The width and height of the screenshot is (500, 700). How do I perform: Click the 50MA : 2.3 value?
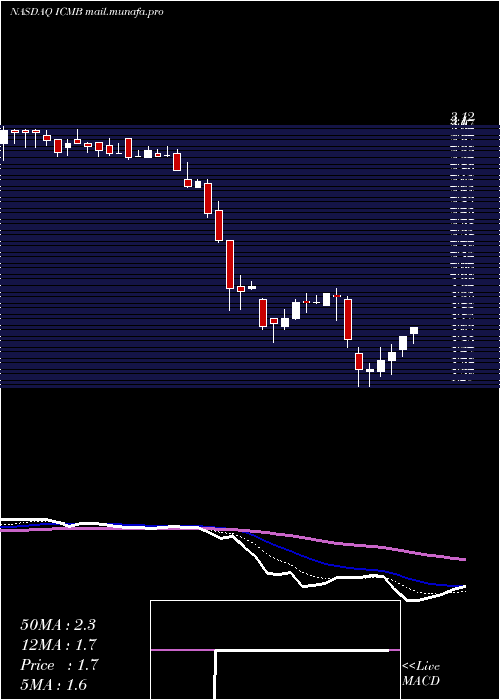click(x=58, y=625)
